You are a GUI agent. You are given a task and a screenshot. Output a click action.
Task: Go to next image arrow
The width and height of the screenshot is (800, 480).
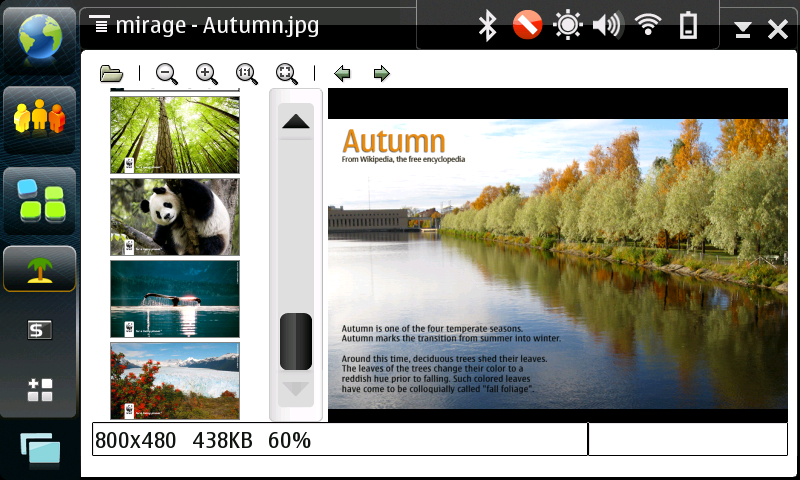[x=381, y=73]
